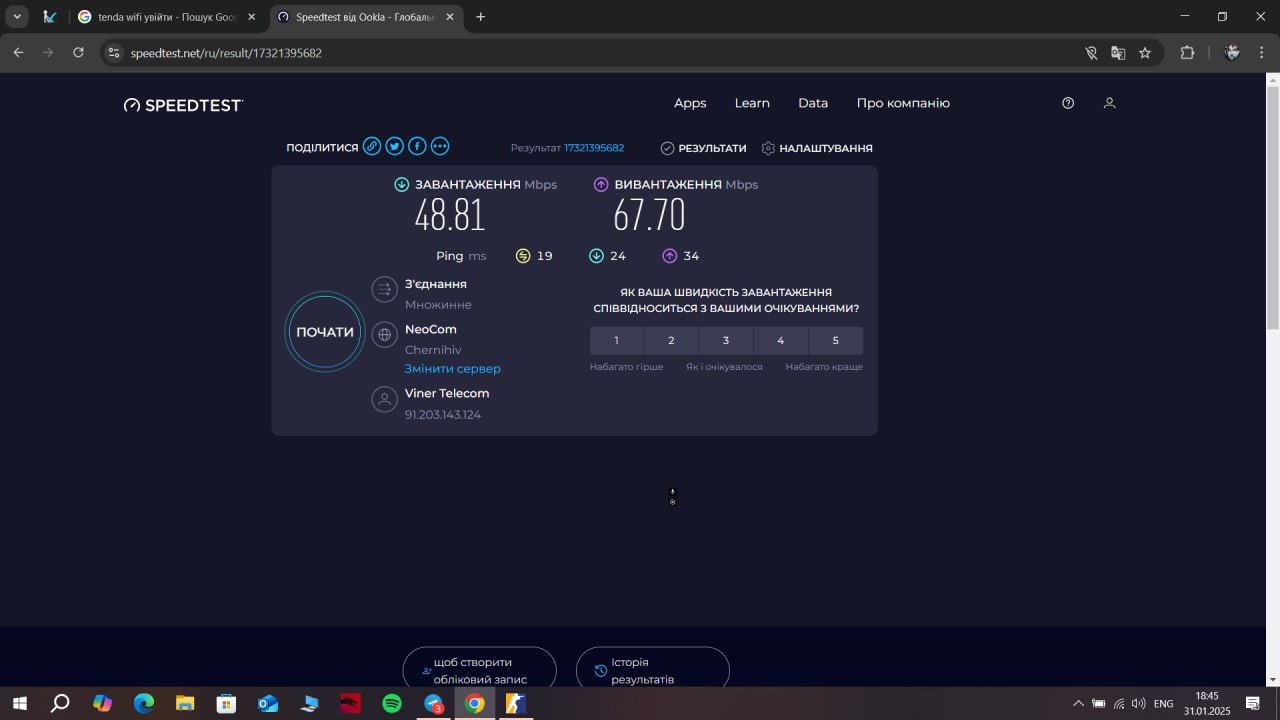The height and width of the screenshot is (720, 1280).
Task: Rate download speed as 3
Action: [x=726, y=340]
